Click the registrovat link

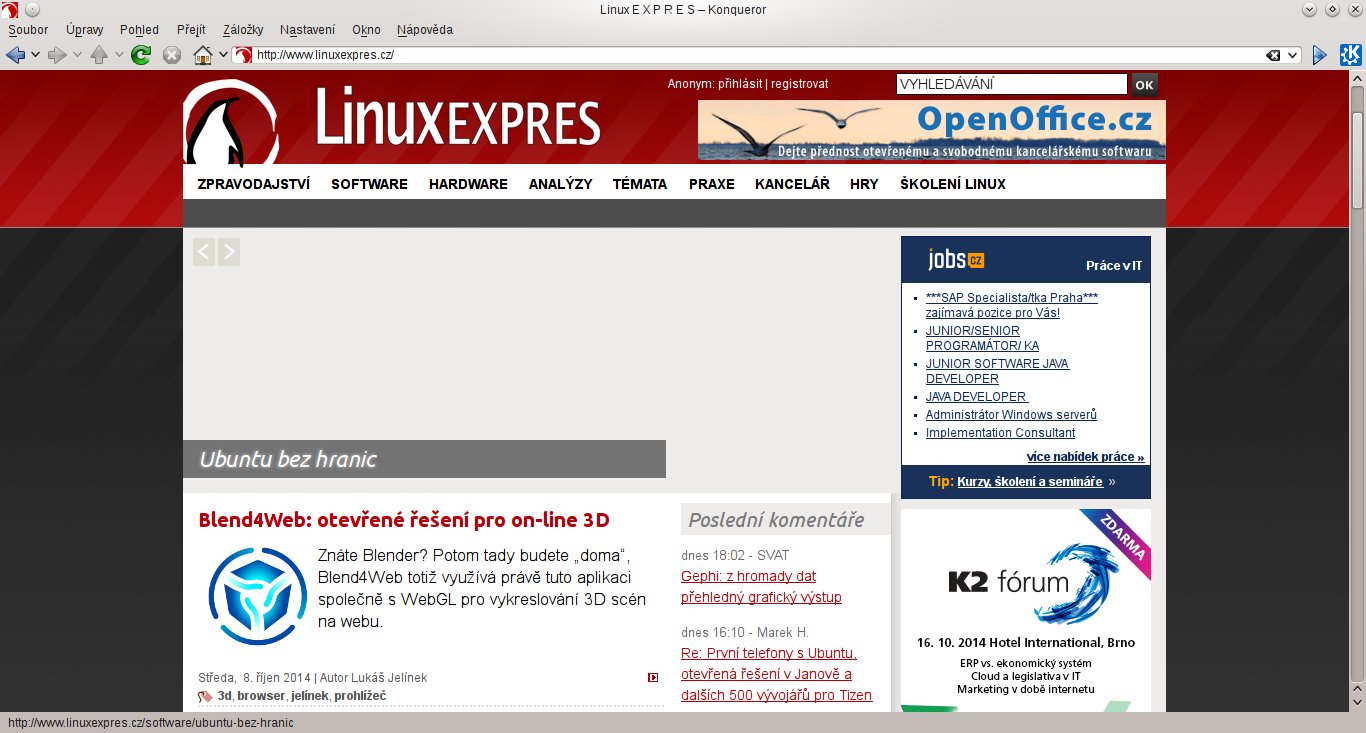point(799,84)
